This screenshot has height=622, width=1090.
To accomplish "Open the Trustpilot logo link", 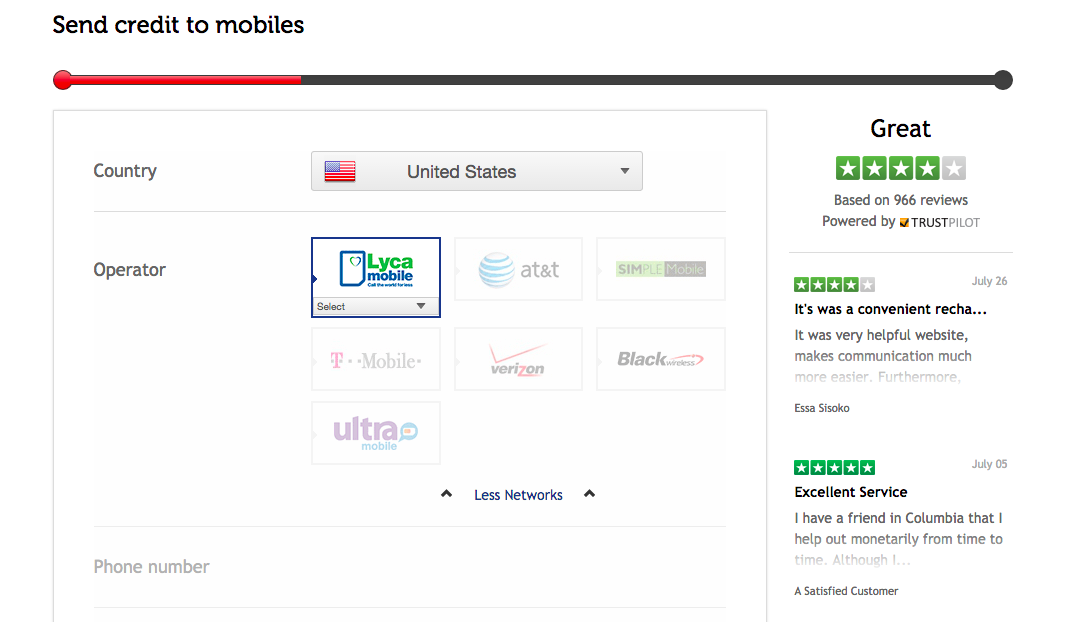I will pyautogui.click(x=939, y=222).
